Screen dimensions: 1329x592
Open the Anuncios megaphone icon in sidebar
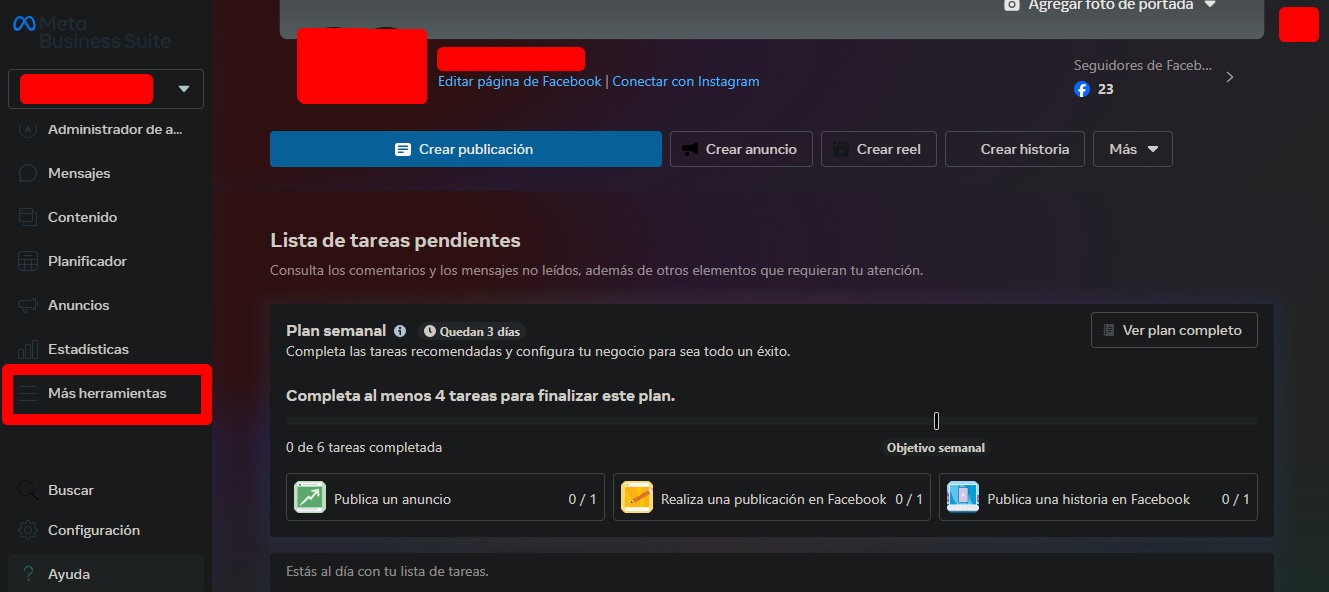coord(28,305)
